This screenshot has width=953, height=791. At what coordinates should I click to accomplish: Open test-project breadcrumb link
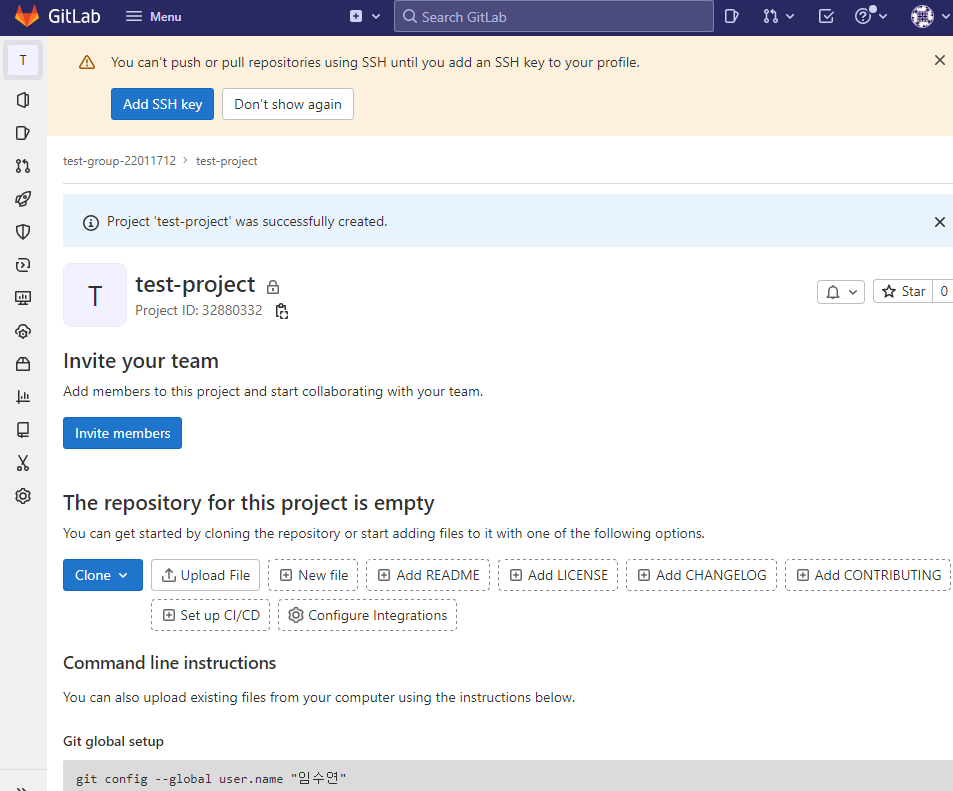(226, 161)
